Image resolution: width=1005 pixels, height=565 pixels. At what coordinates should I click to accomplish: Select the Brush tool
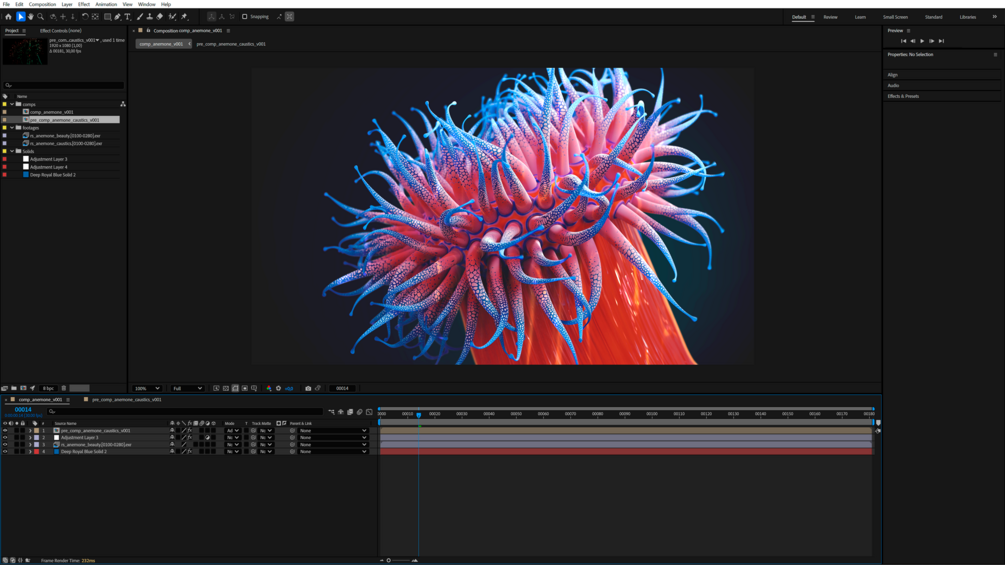tap(140, 17)
